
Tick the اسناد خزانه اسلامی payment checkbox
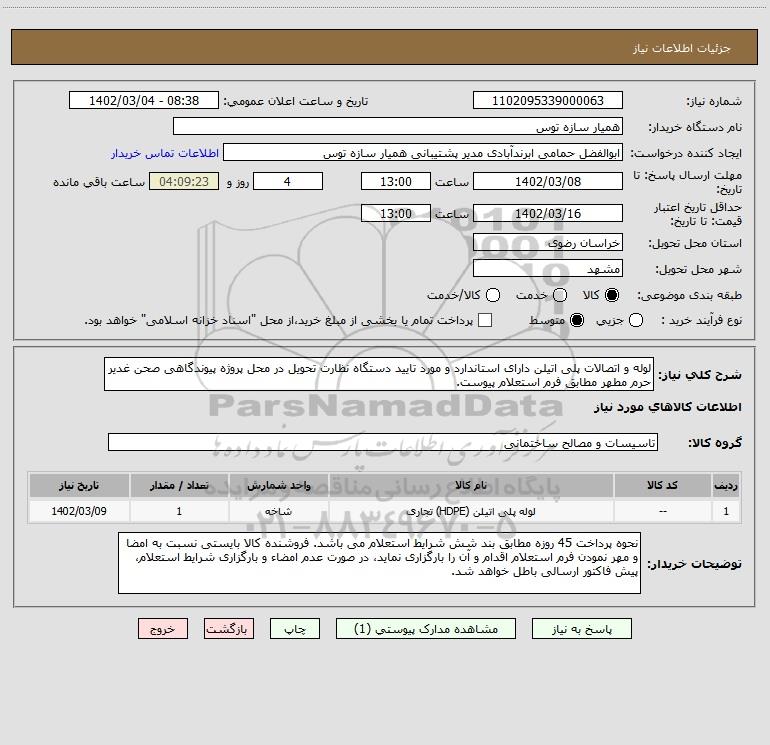pyautogui.click(x=485, y=320)
